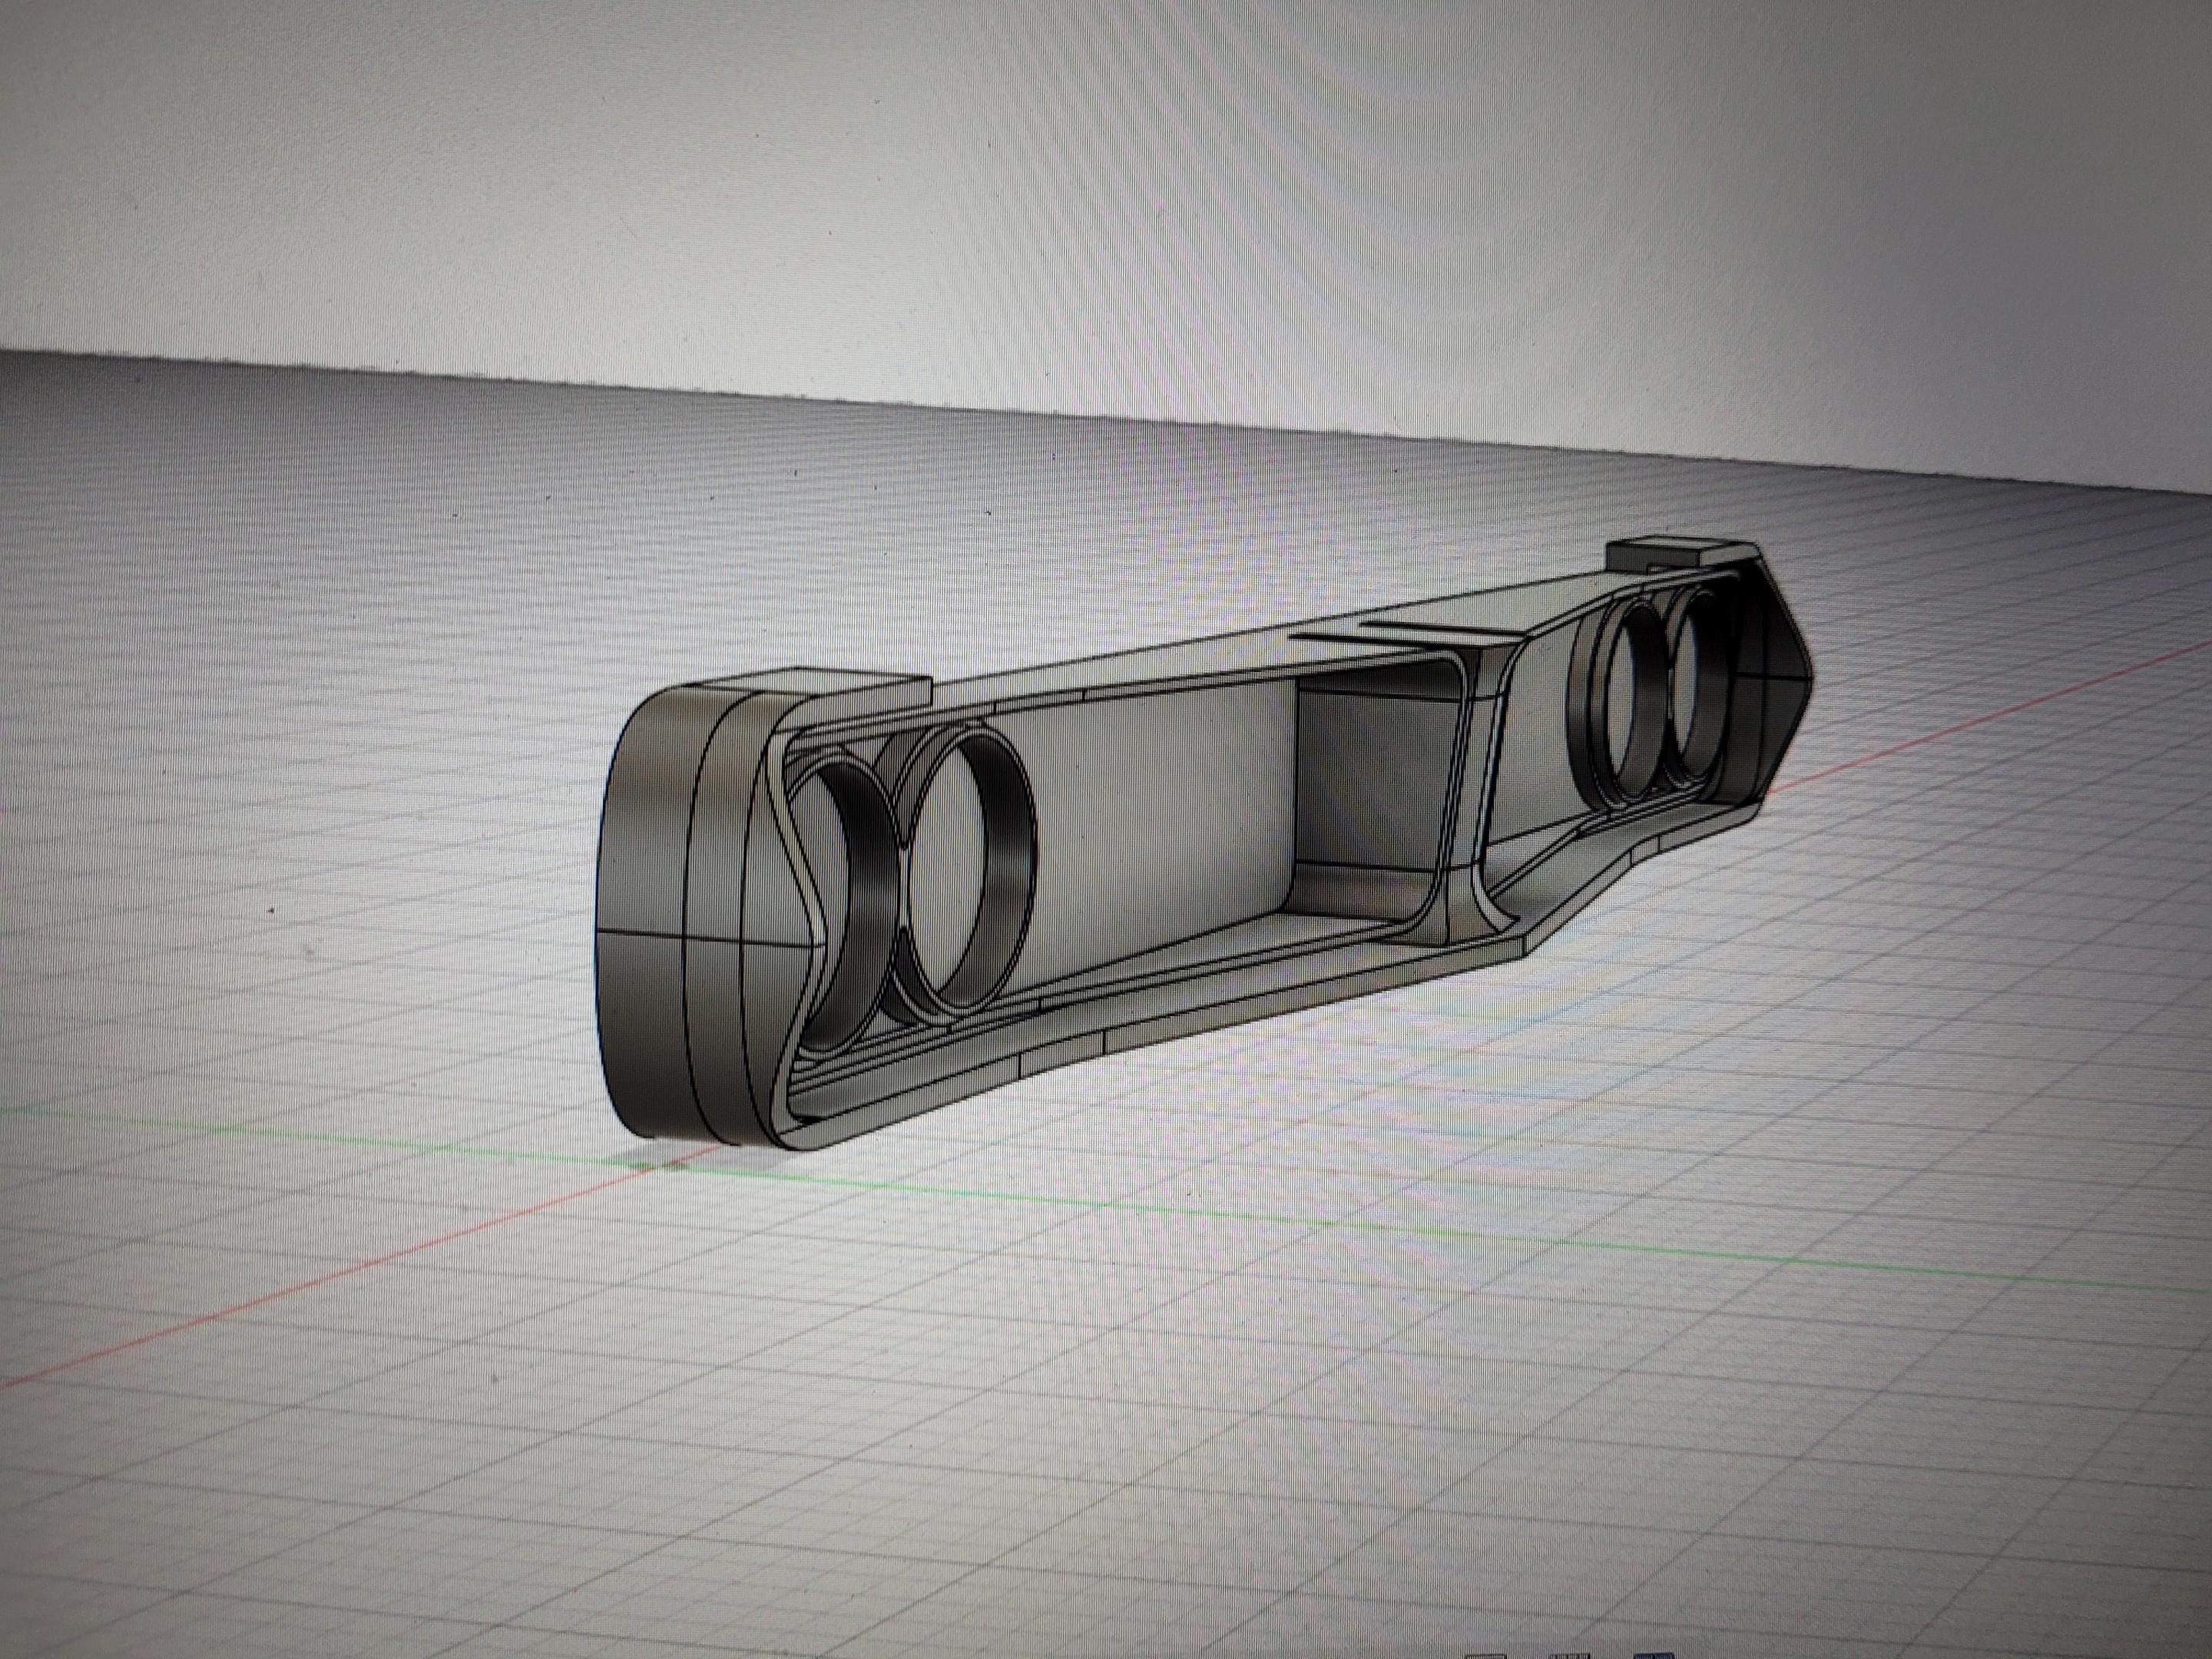Open the display settings icon at bottom edge
Image resolution: width=2212 pixels, height=1659 pixels.
[1486, 1656]
